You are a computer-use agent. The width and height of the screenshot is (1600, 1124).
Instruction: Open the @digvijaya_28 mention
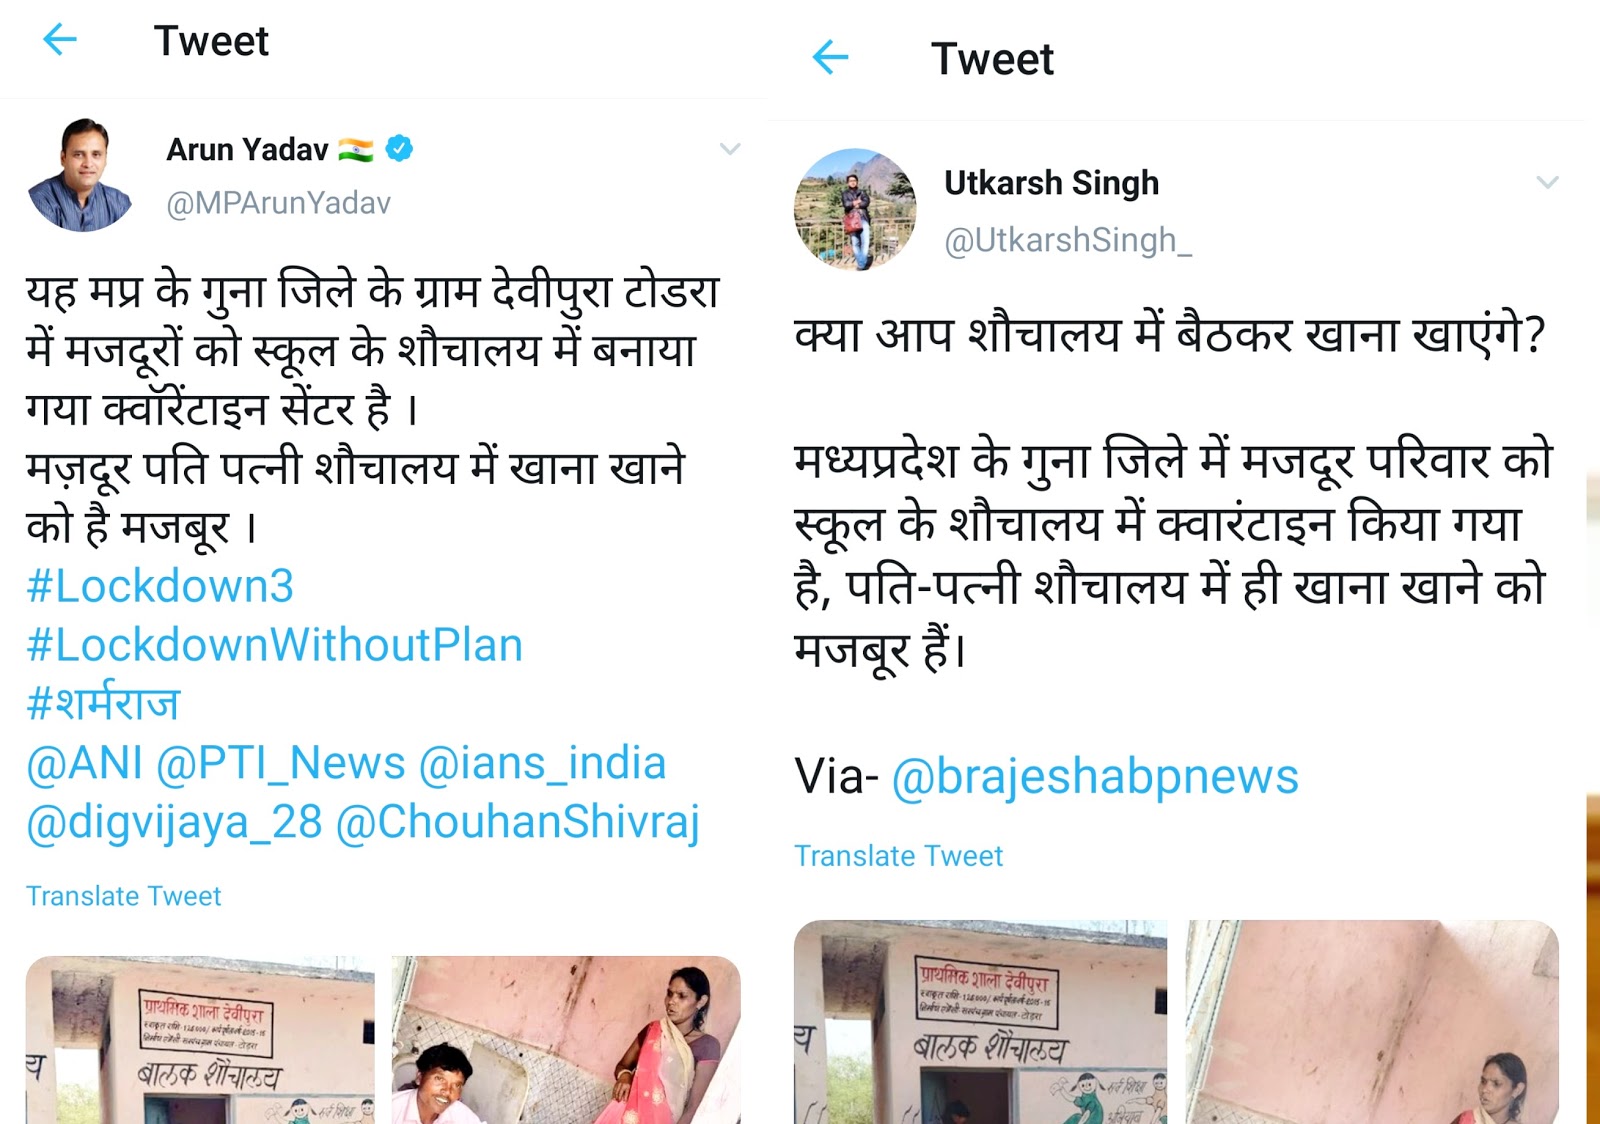[174, 822]
